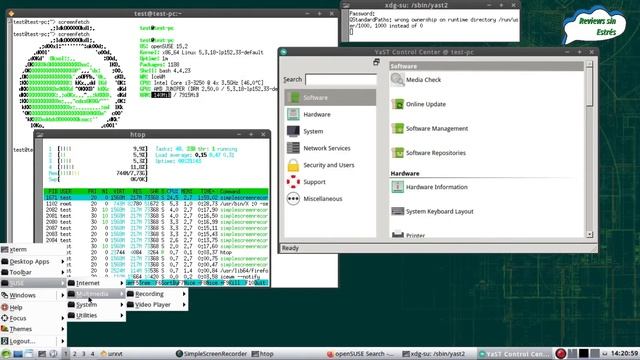Screen dimensions: 640x360
Task: Focus the YaST Search input field
Action: [341, 80]
